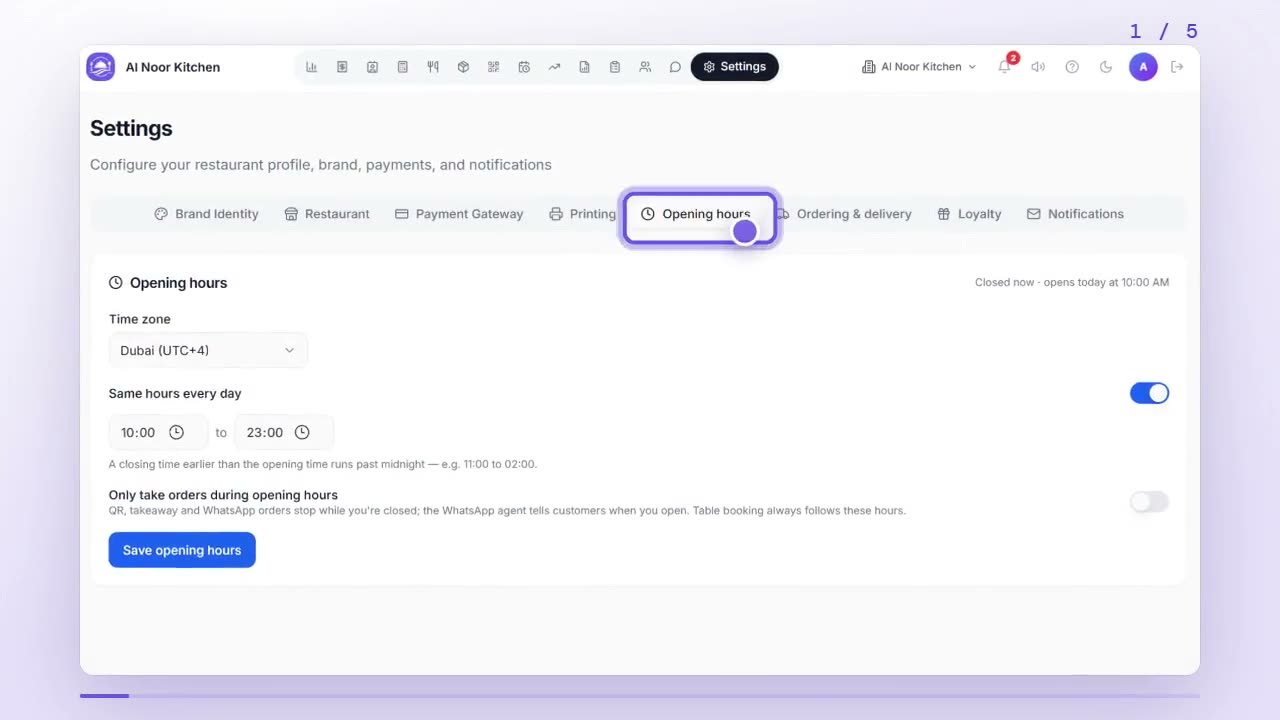Image resolution: width=1280 pixels, height=720 pixels.
Task: Open the closing time 23:00 picker
Action: [284, 432]
